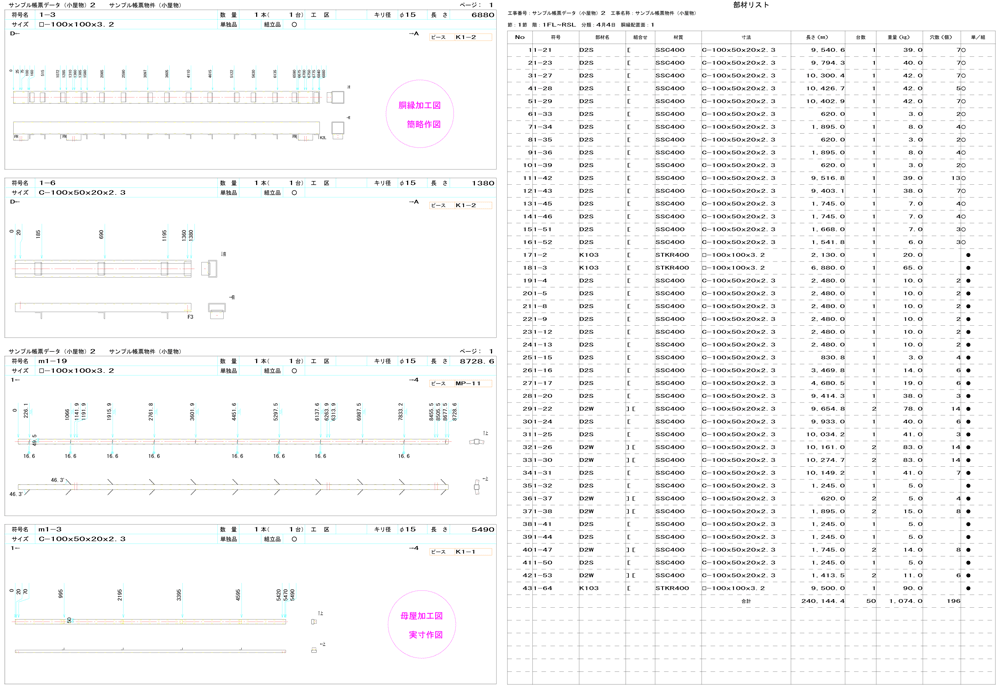Click the filled dot in table row 17

[968, 255]
